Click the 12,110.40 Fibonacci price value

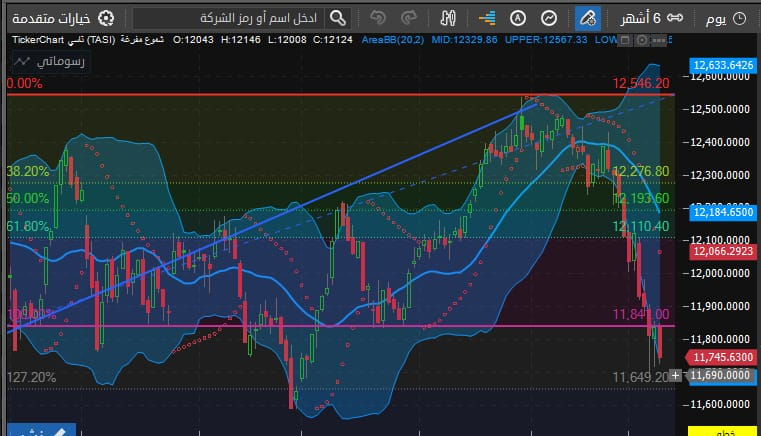641,226
